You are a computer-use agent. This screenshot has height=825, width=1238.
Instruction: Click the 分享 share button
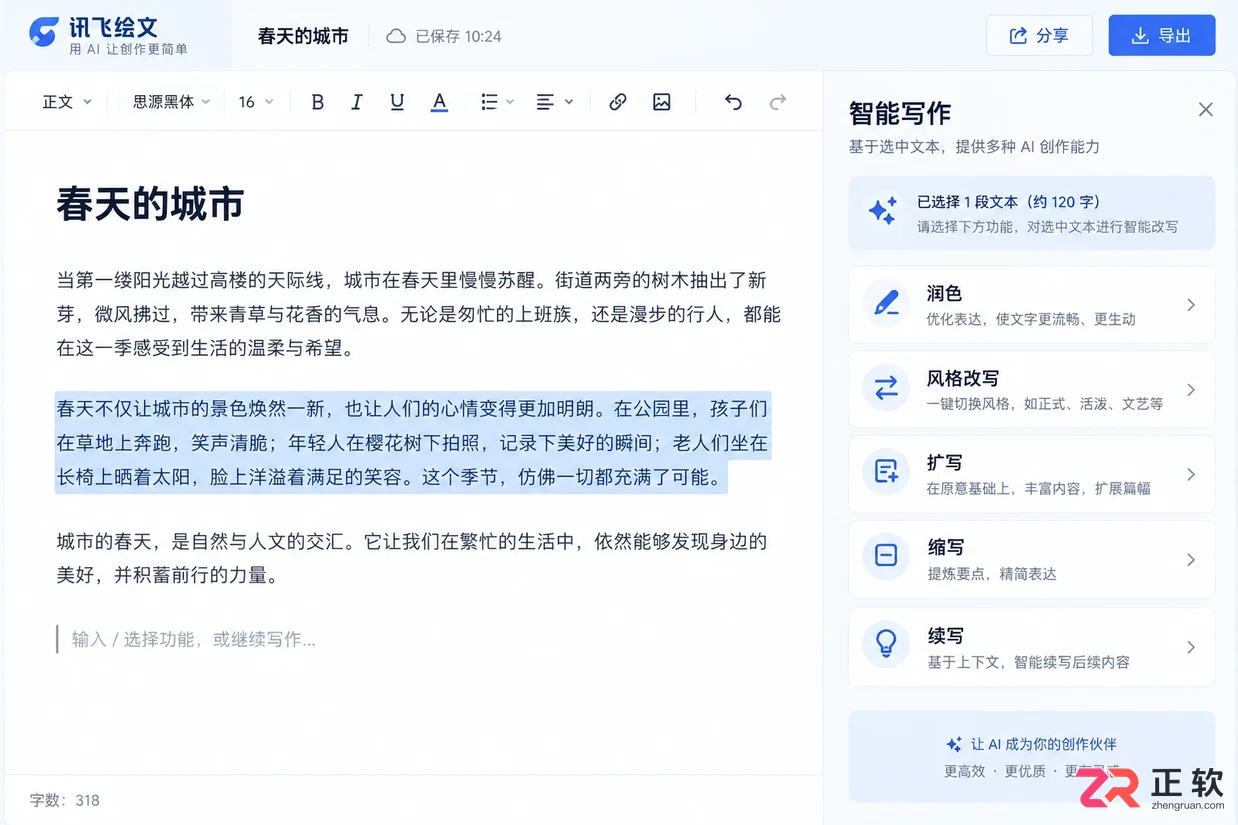click(1039, 35)
